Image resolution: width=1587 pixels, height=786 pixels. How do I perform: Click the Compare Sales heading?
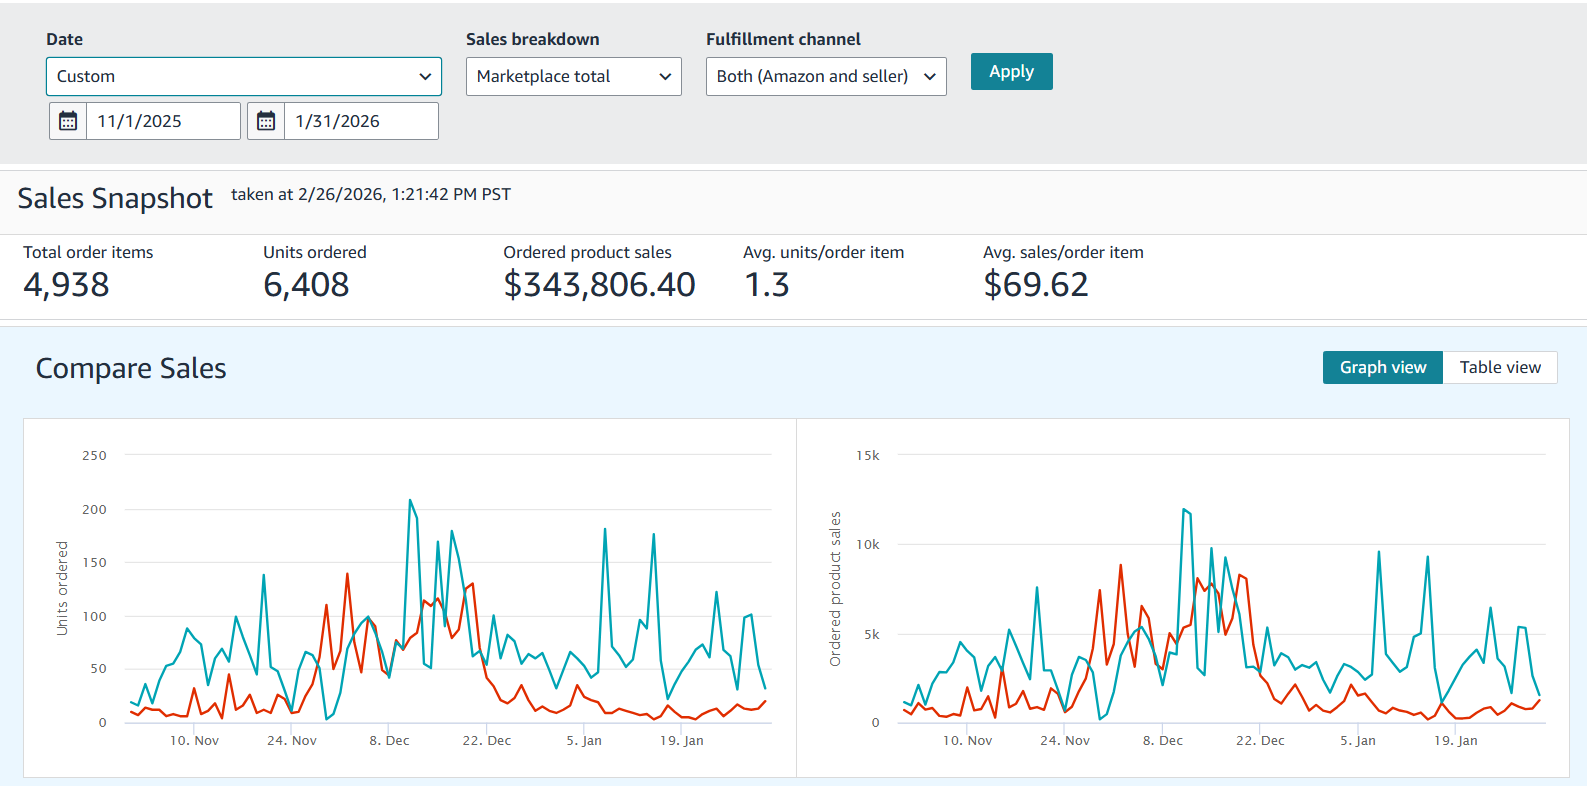click(x=131, y=369)
